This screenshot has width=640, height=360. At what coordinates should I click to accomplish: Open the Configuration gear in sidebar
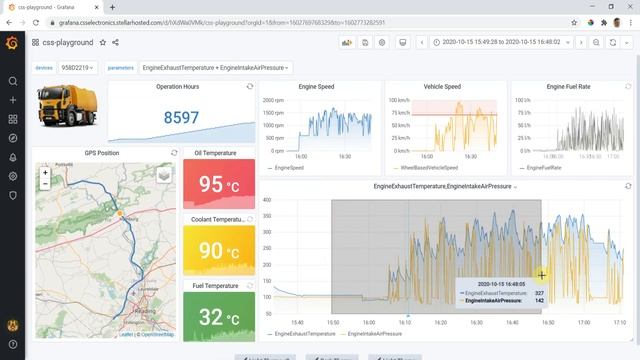click(x=13, y=176)
